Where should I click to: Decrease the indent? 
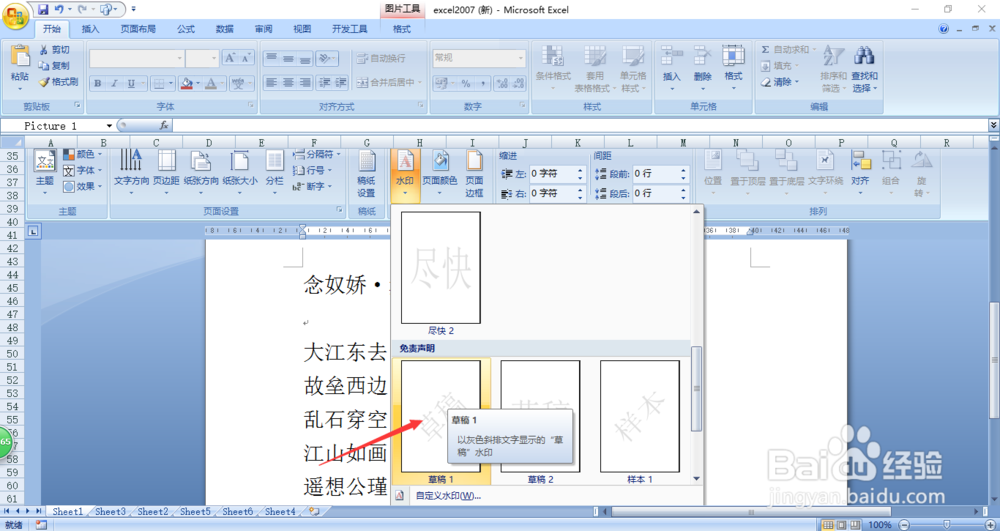click(325, 82)
